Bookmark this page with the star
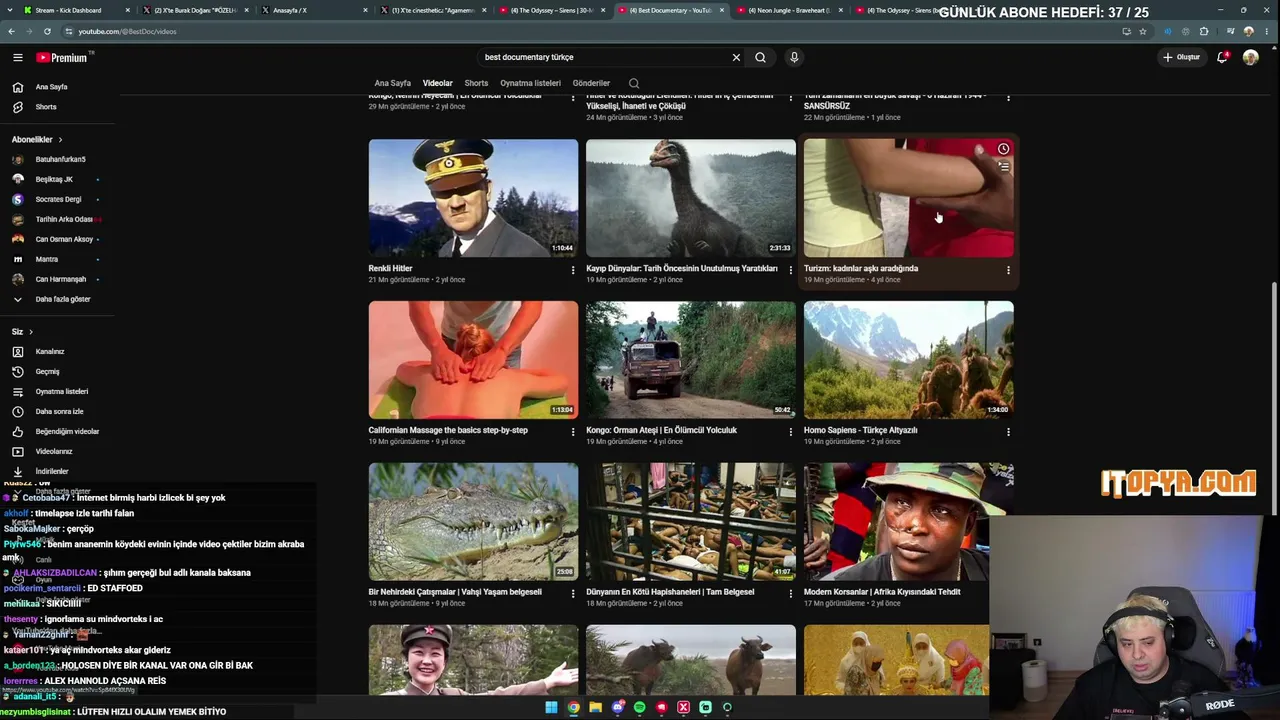This screenshot has width=1280, height=720. click(x=1142, y=31)
